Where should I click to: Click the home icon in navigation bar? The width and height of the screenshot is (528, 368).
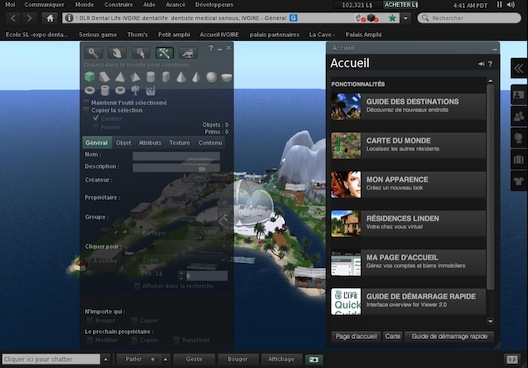tap(50, 18)
